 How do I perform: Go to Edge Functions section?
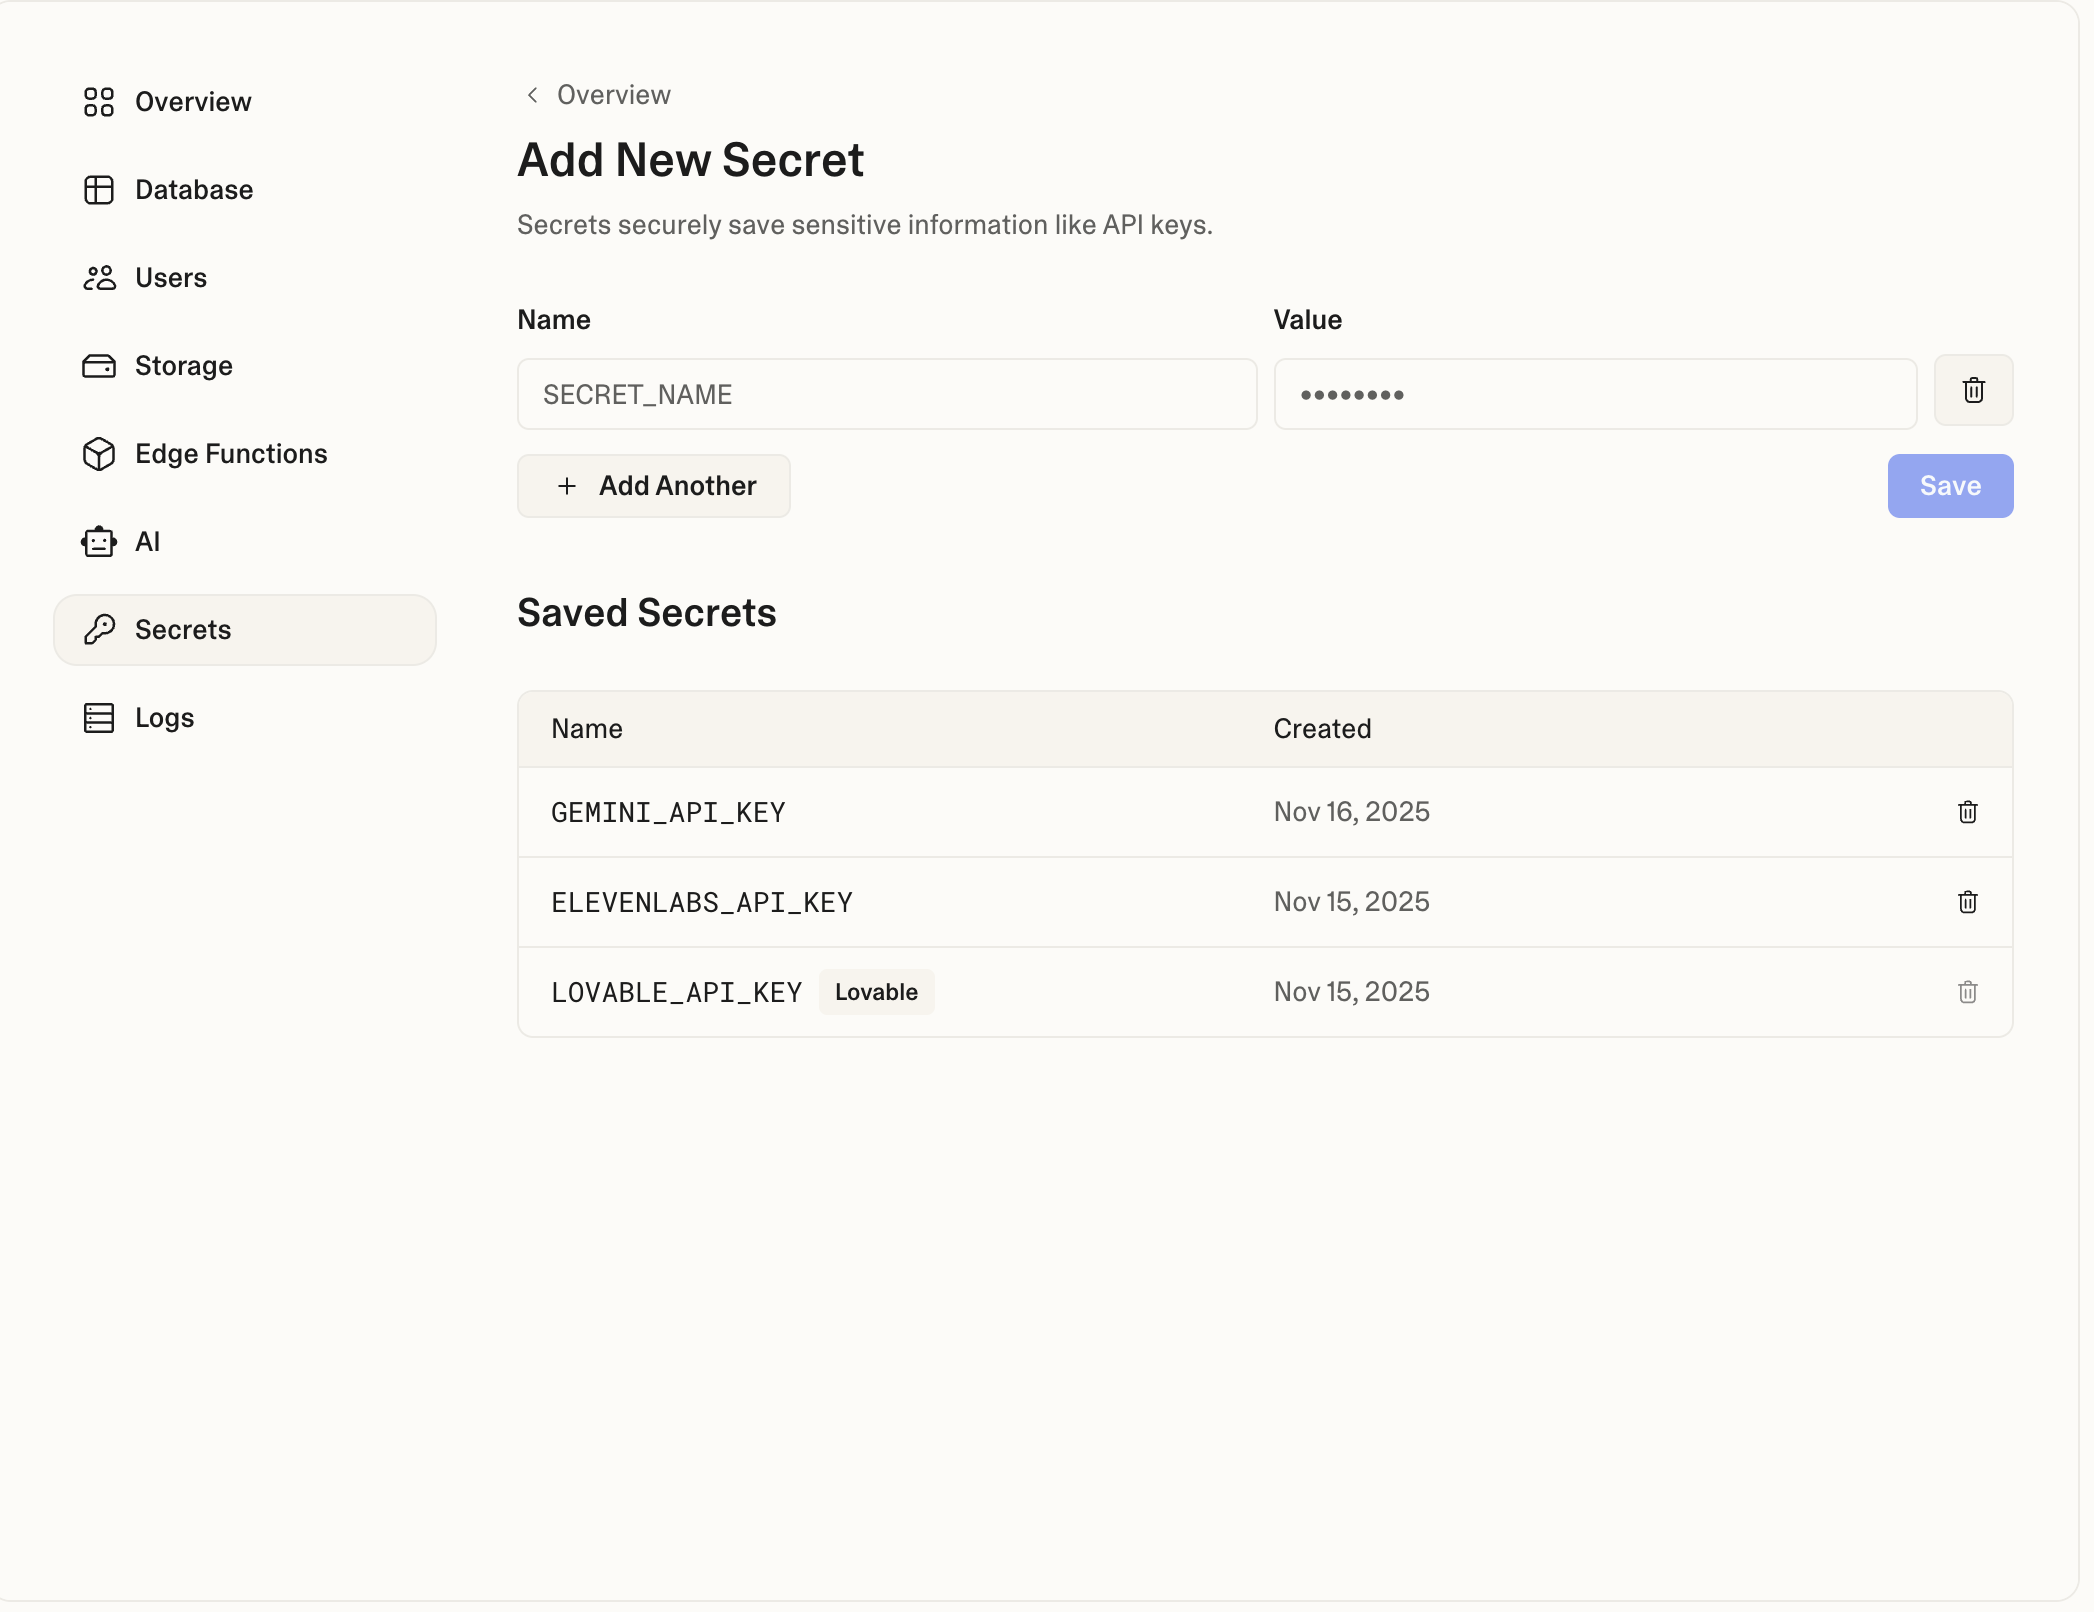230,454
